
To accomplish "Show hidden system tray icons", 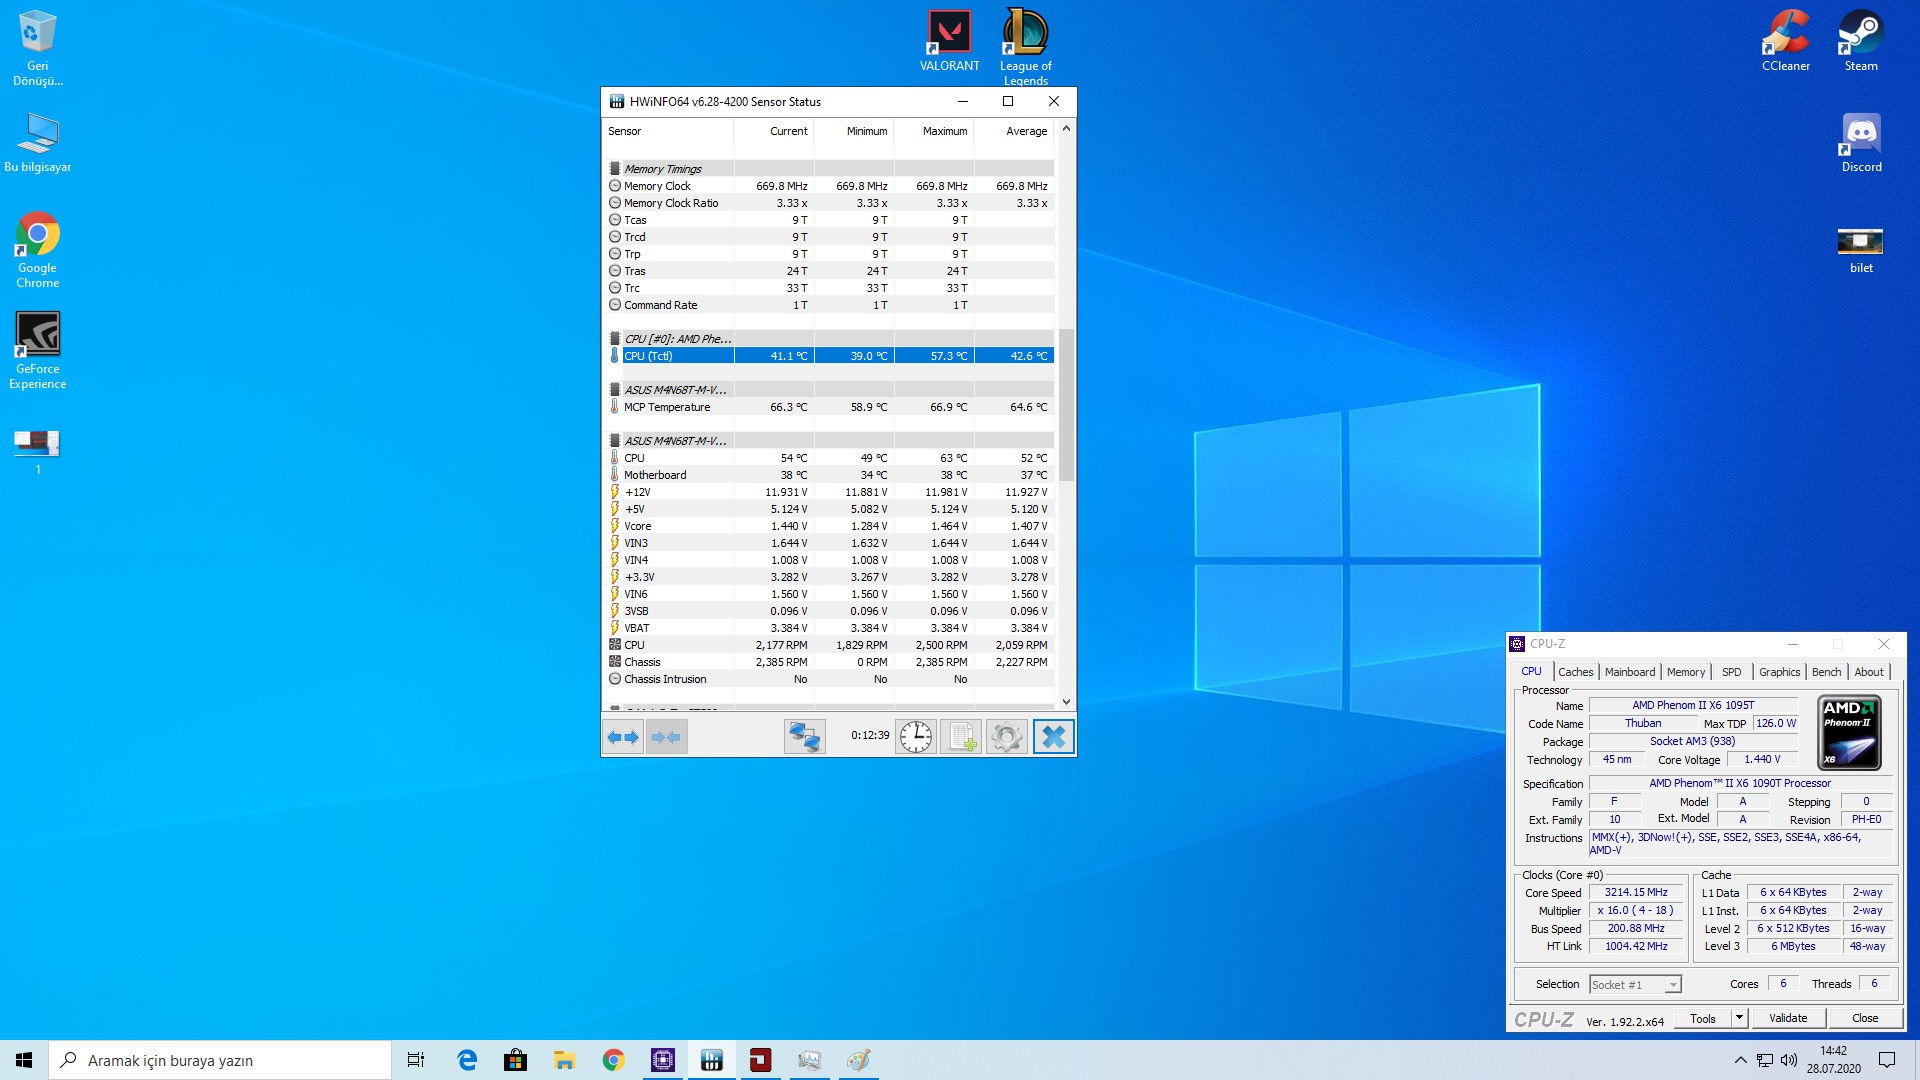I will pyautogui.click(x=1740, y=1060).
